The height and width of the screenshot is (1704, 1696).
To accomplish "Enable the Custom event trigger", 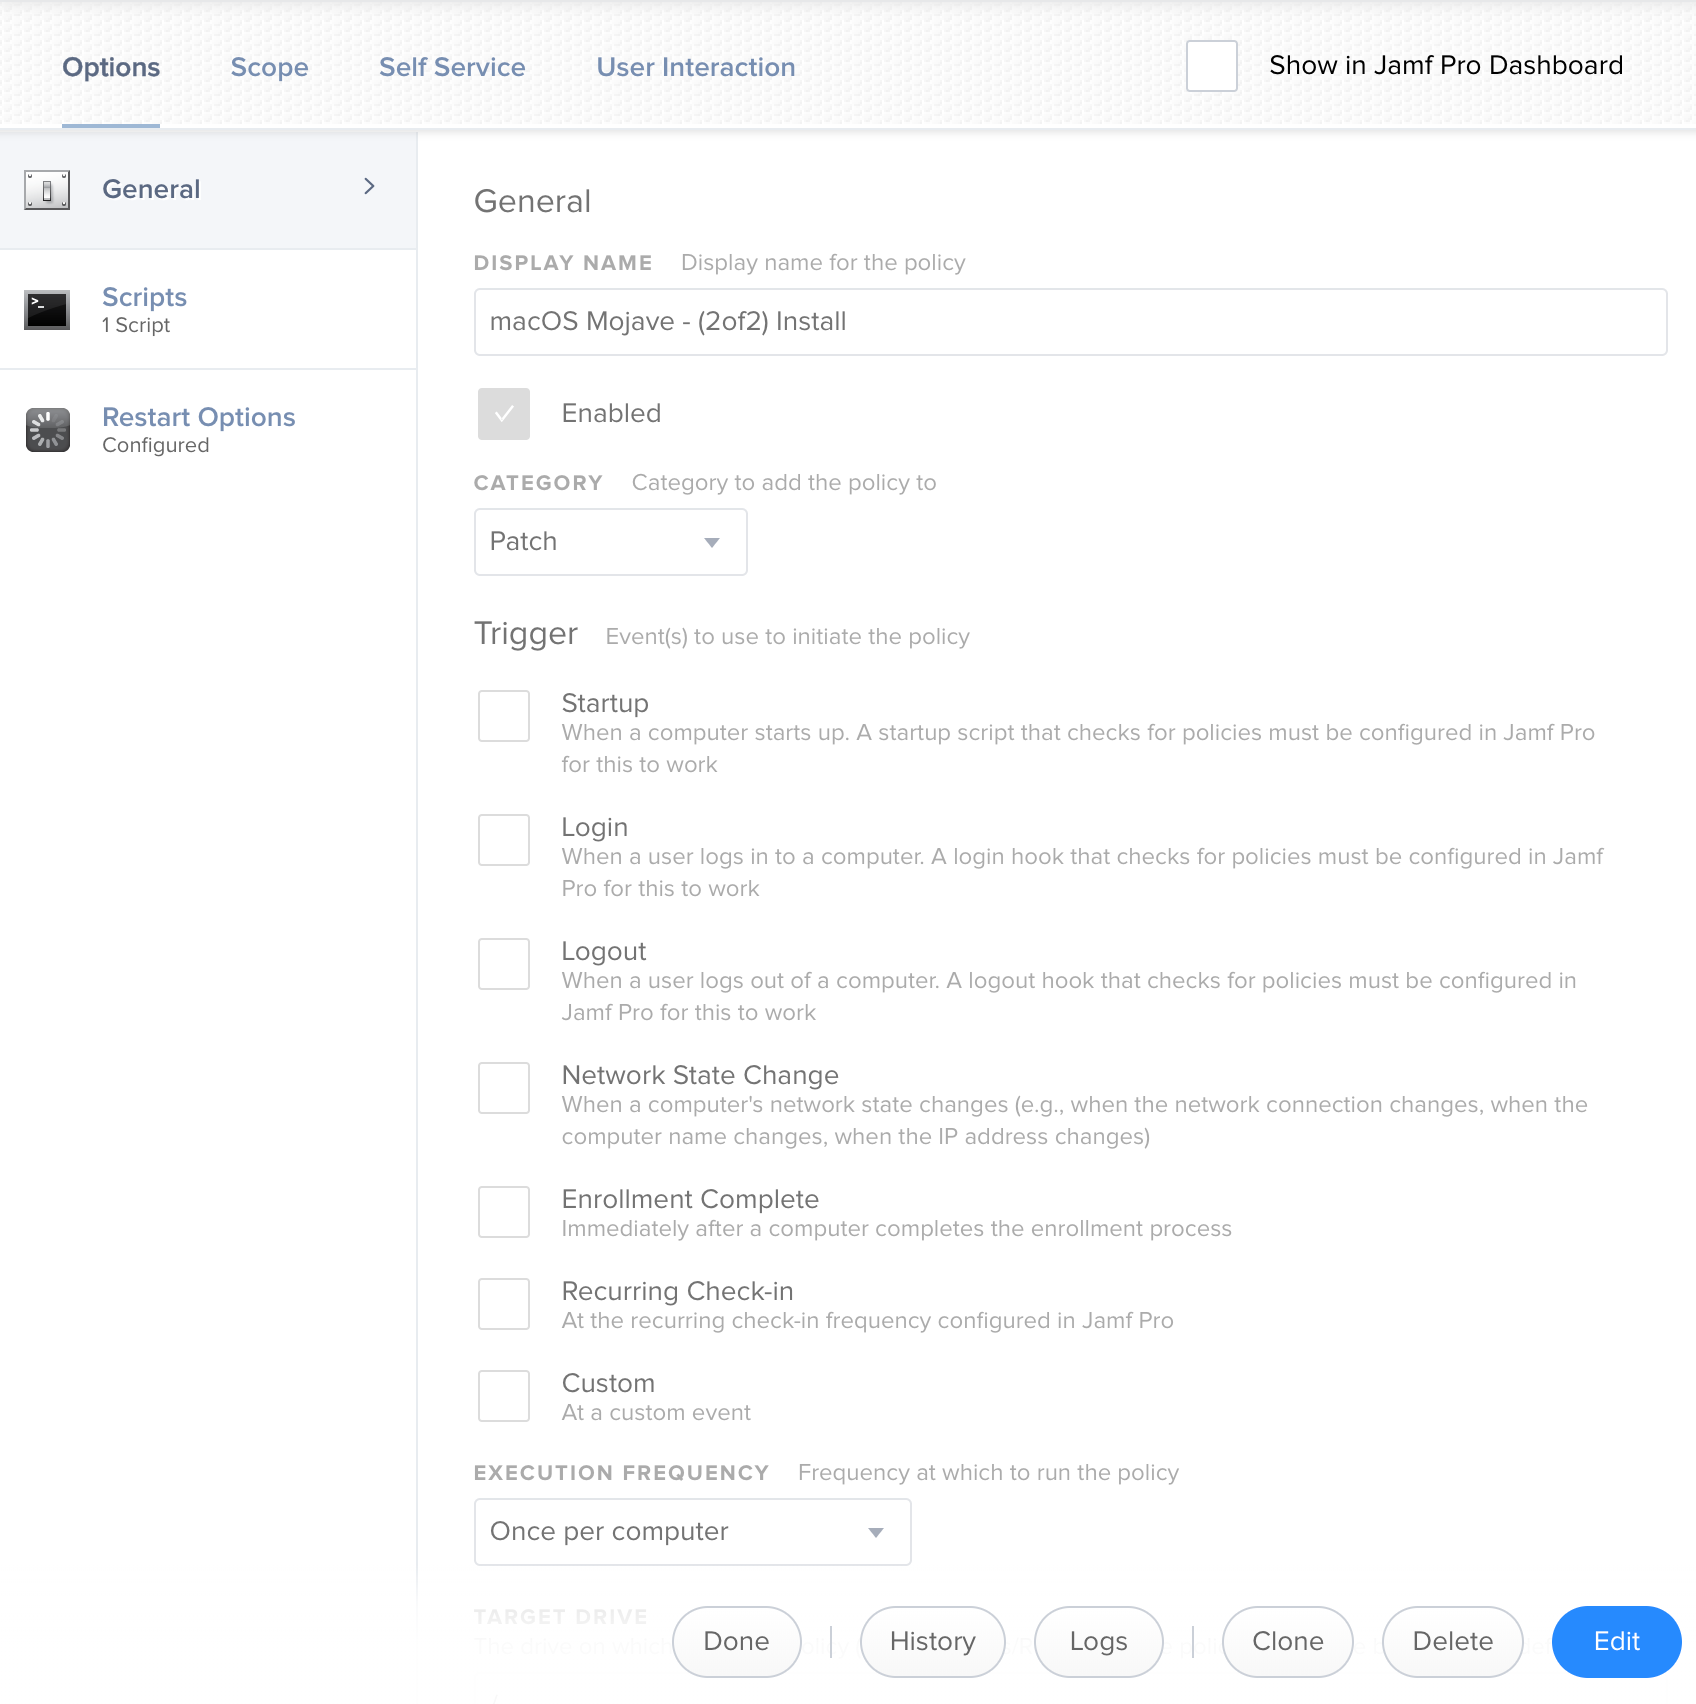I will pos(504,1396).
